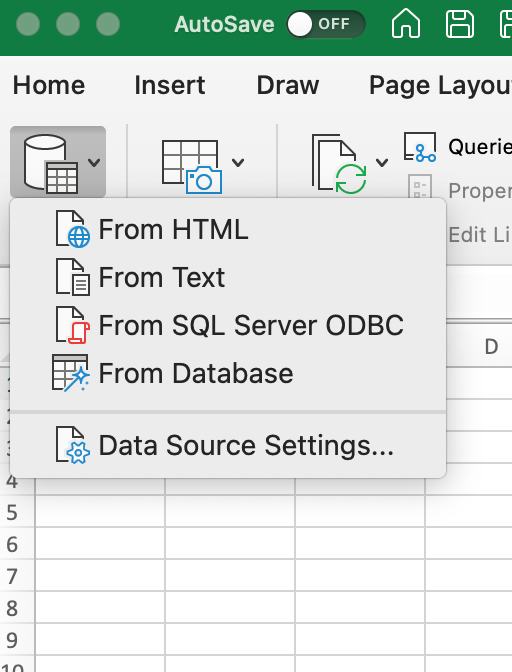
Task: Click the SQL Server ODBC scroll icon
Action: (72, 325)
